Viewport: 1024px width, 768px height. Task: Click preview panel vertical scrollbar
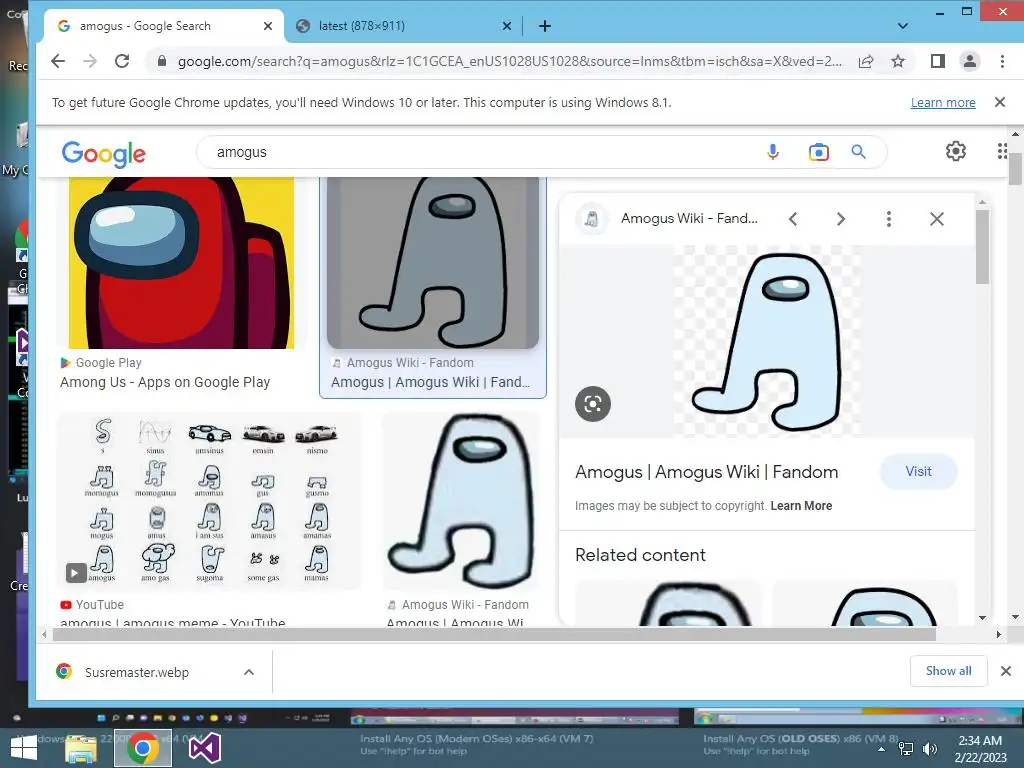(982, 246)
